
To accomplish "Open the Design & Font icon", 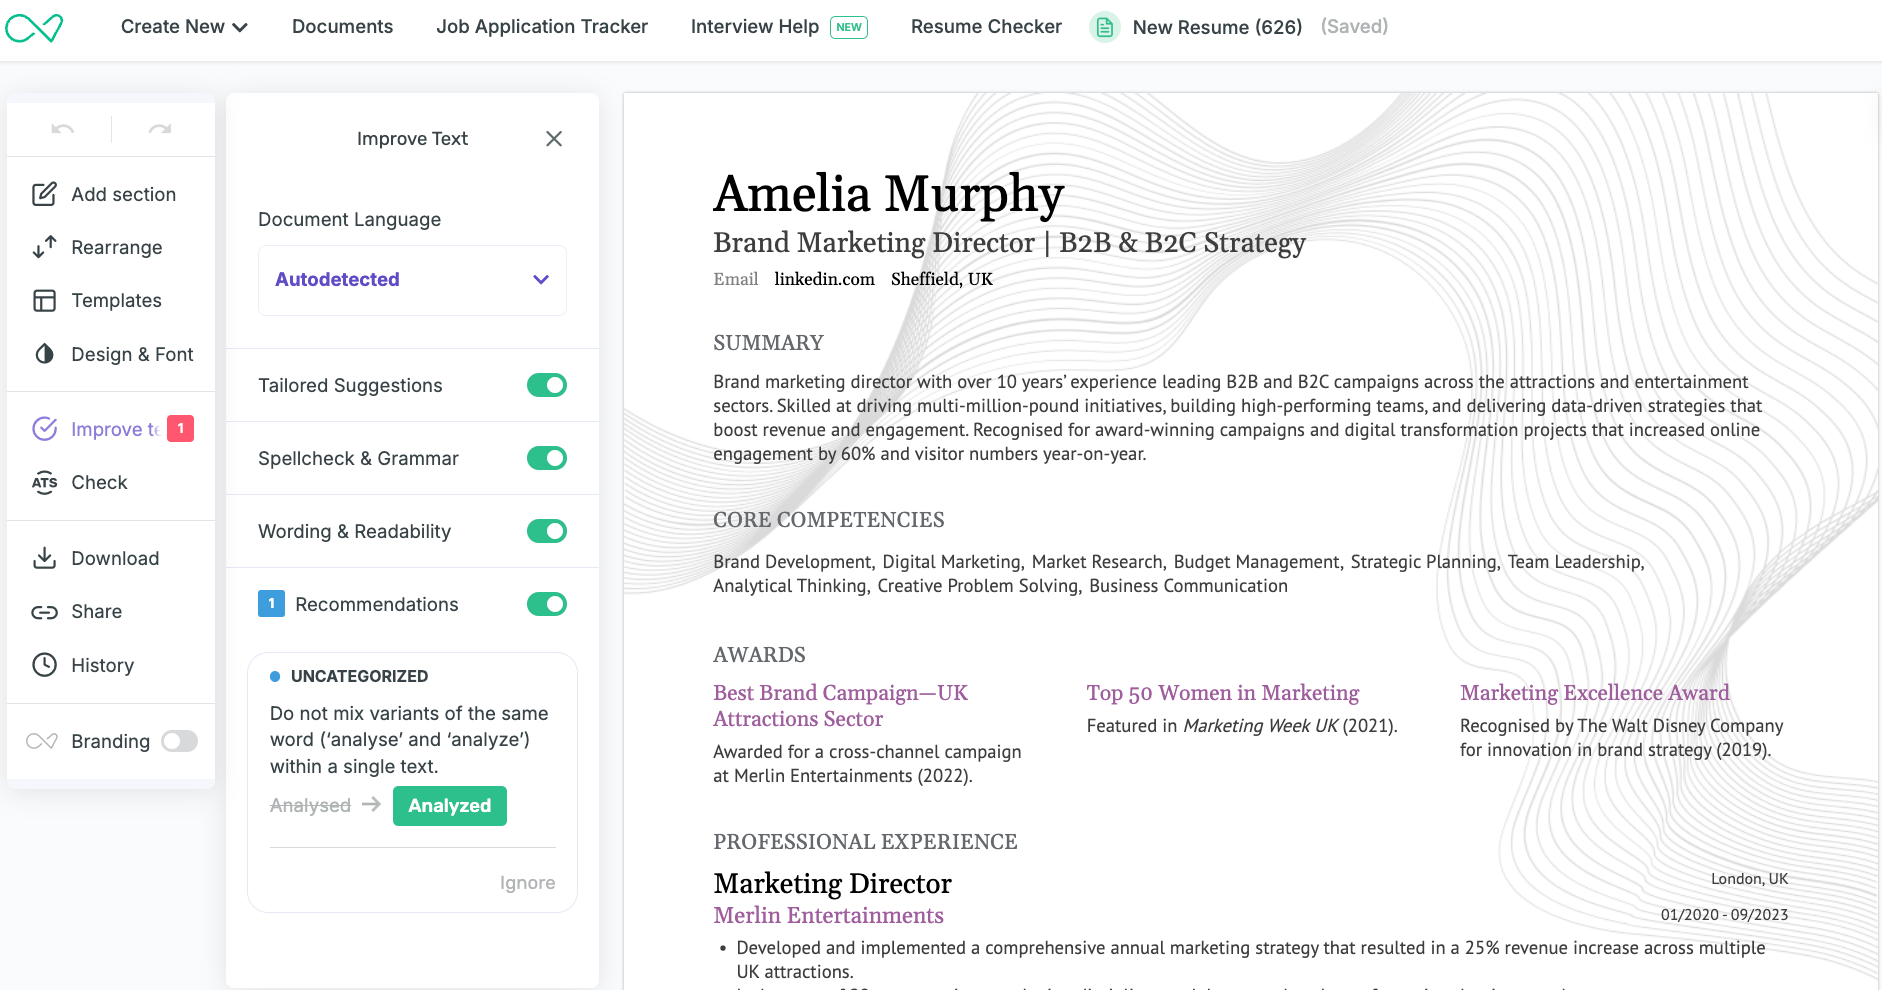I will point(44,354).
